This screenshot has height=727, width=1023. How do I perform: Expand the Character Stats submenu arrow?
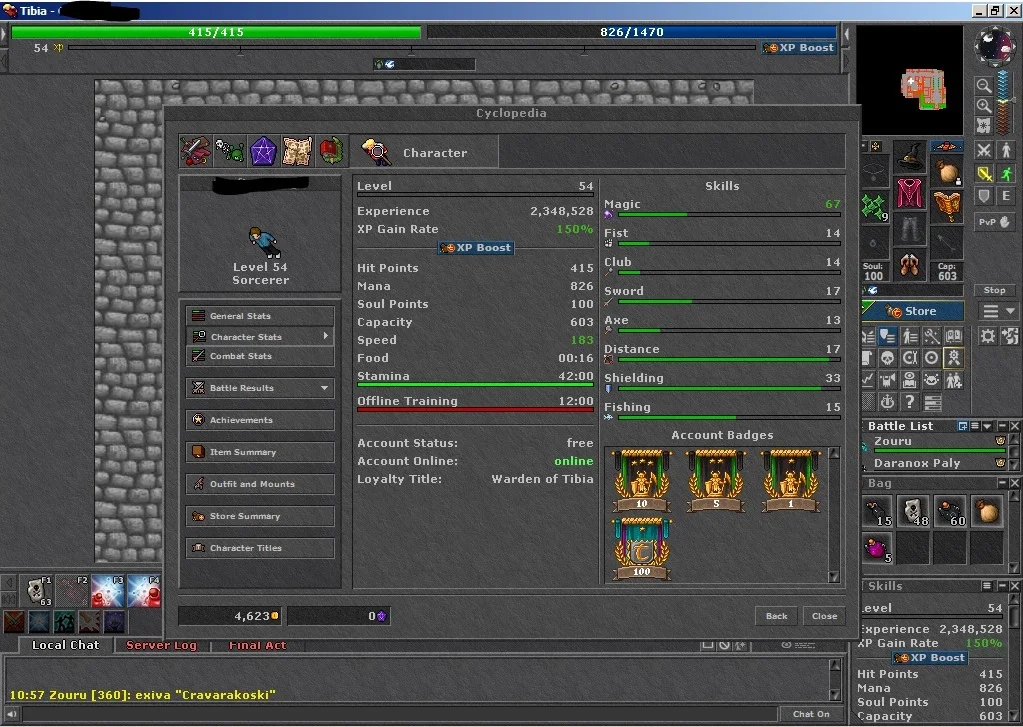(x=326, y=336)
